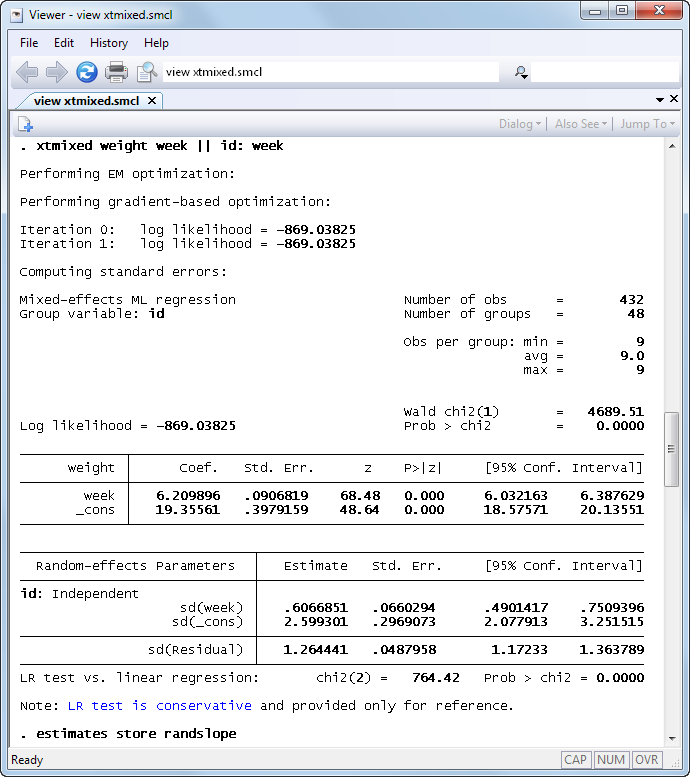Click the Print icon

[117, 72]
